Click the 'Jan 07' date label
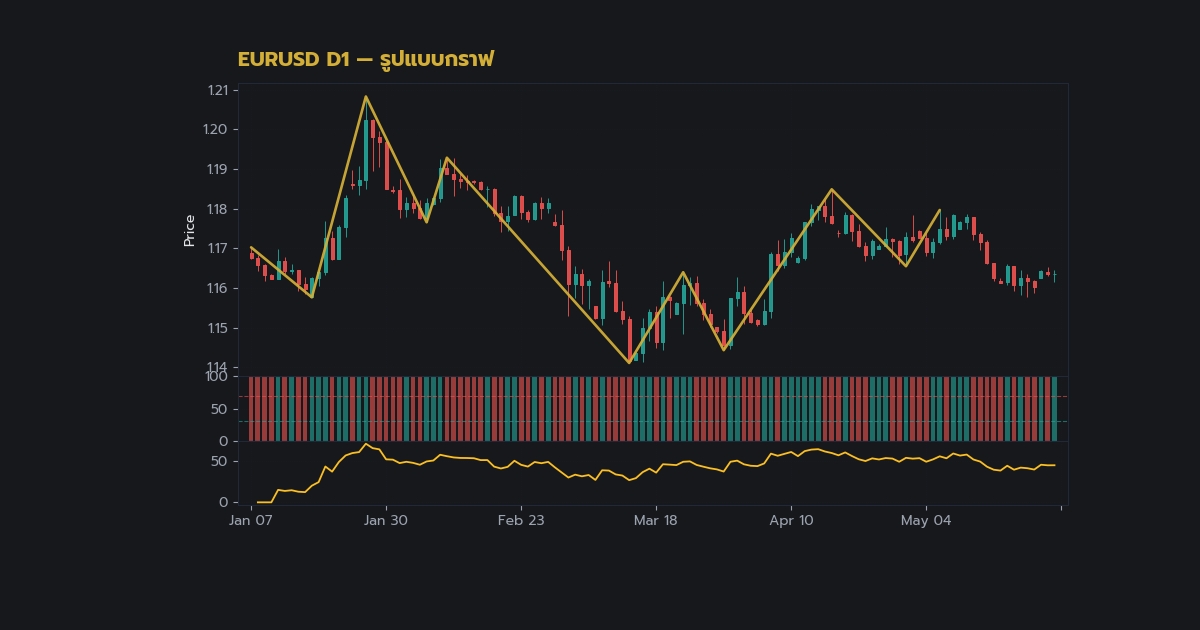Screen dimensions: 1200x630 tap(251, 520)
